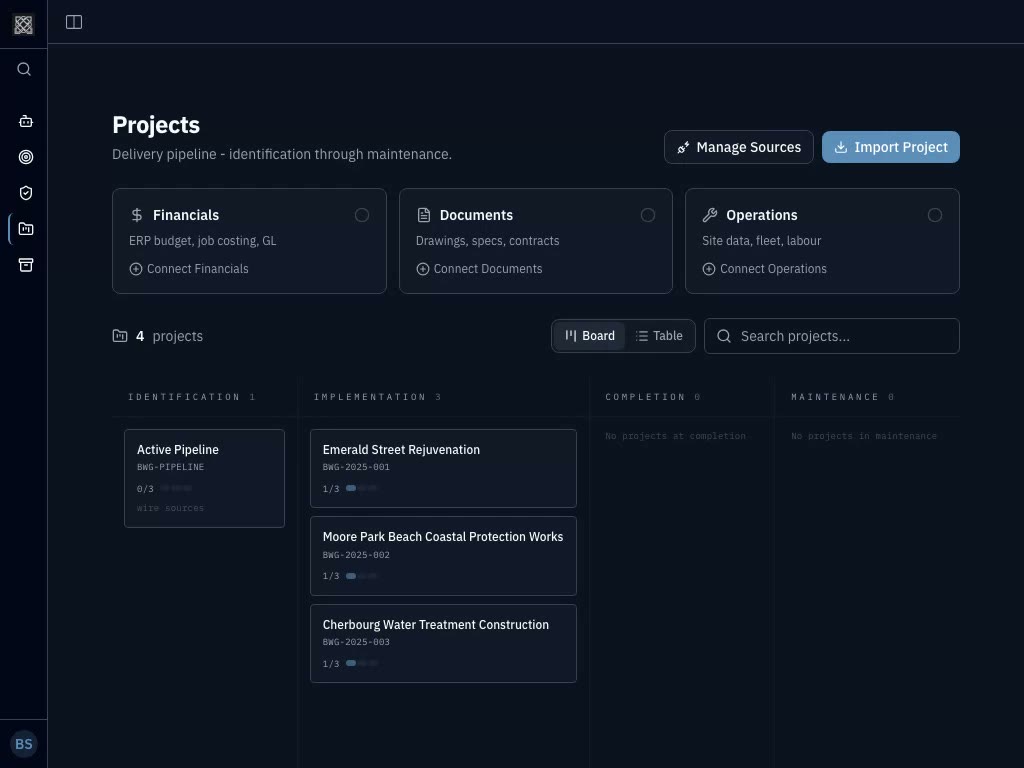Click the BWG-PIPELINE code text
1024x768 pixels.
point(170,467)
